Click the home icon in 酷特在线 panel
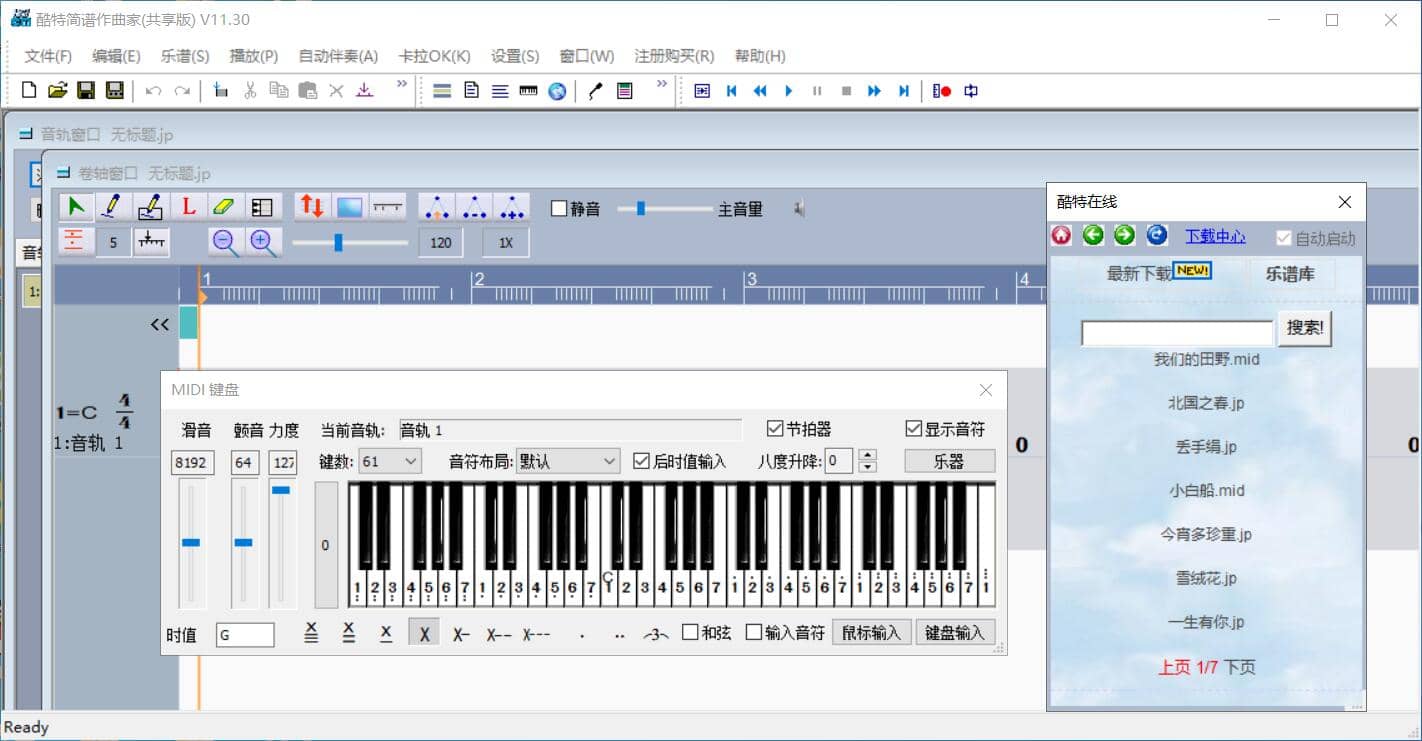1422x741 pixels. [x=1061, y=235]
